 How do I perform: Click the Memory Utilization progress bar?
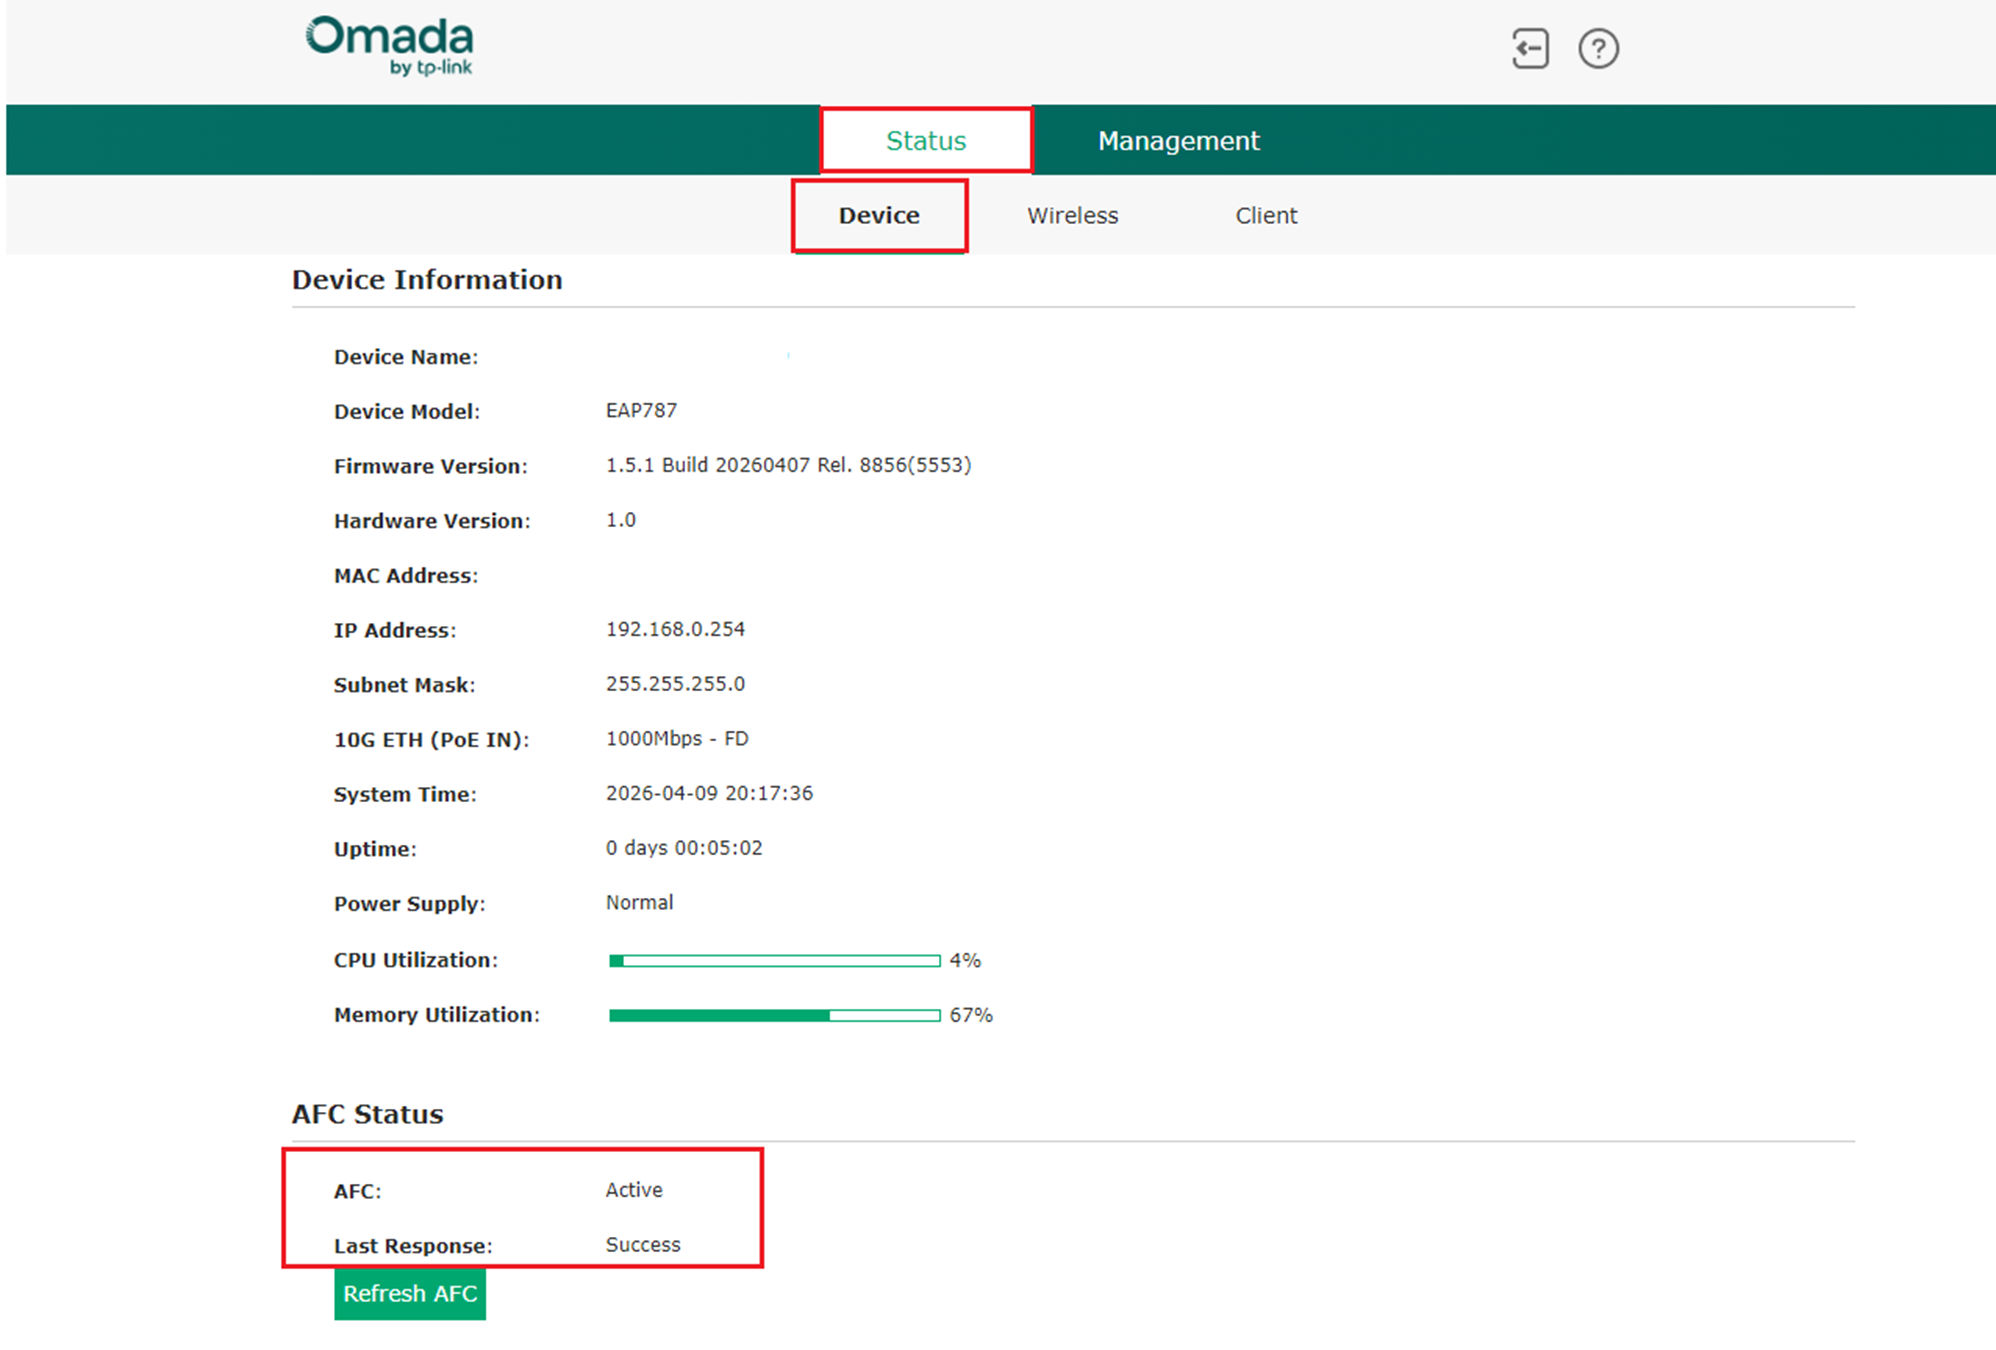point(775,1014)
